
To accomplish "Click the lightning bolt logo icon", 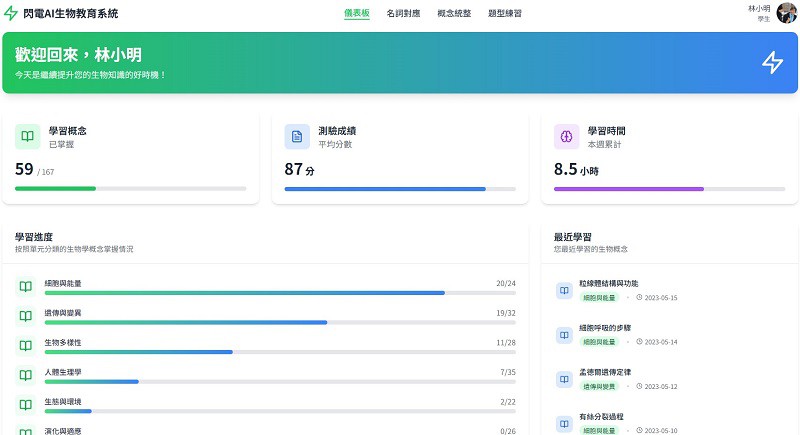I will pos(11,14).
